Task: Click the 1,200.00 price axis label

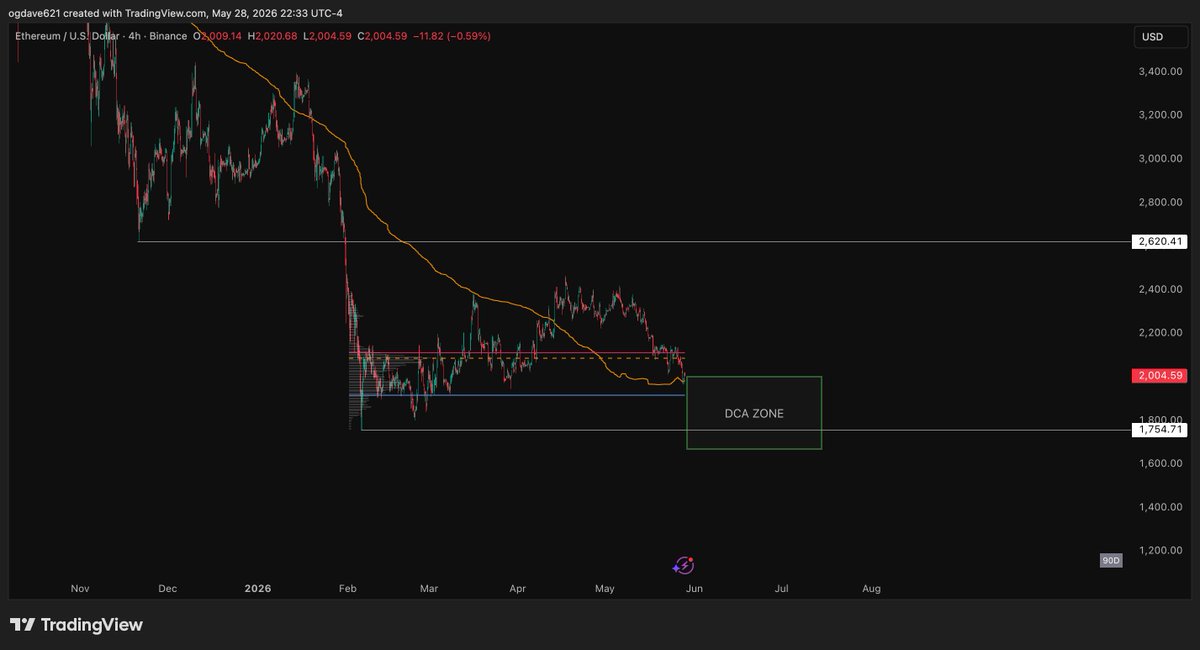Action: 1161,550
